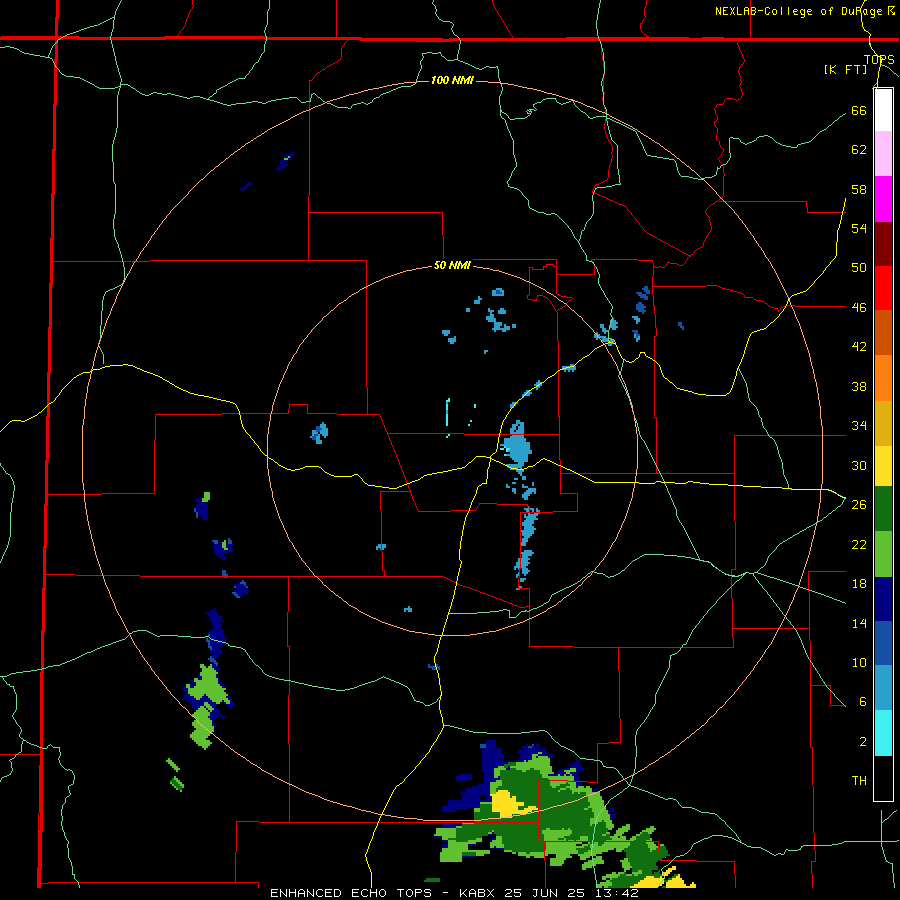The height and width of the screenshot is (900, 900).
Task: Click the light green legend swatch
Action: click(883, 554)
